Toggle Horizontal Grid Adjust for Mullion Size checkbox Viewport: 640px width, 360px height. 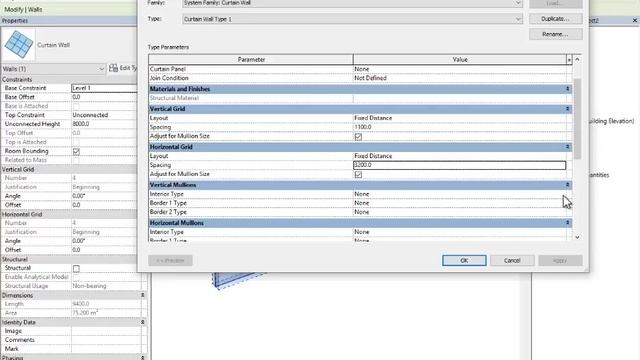[358, 175]
